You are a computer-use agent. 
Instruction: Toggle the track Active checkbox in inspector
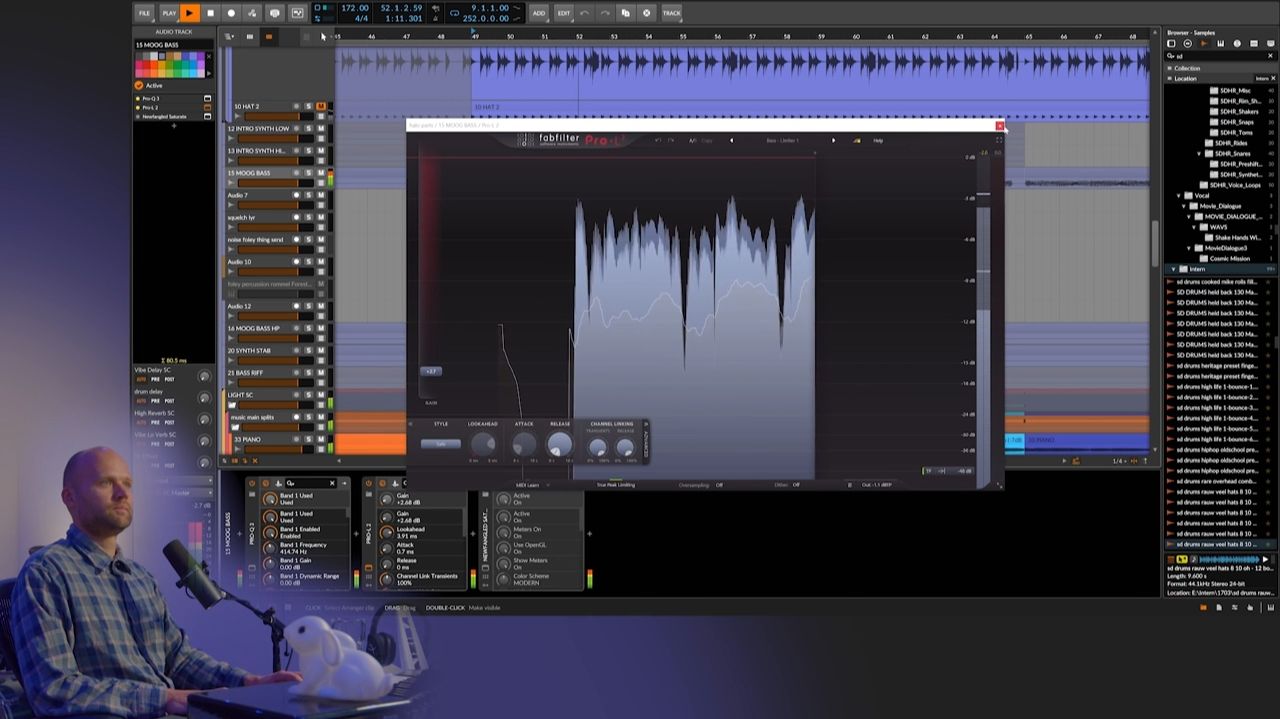139,85
